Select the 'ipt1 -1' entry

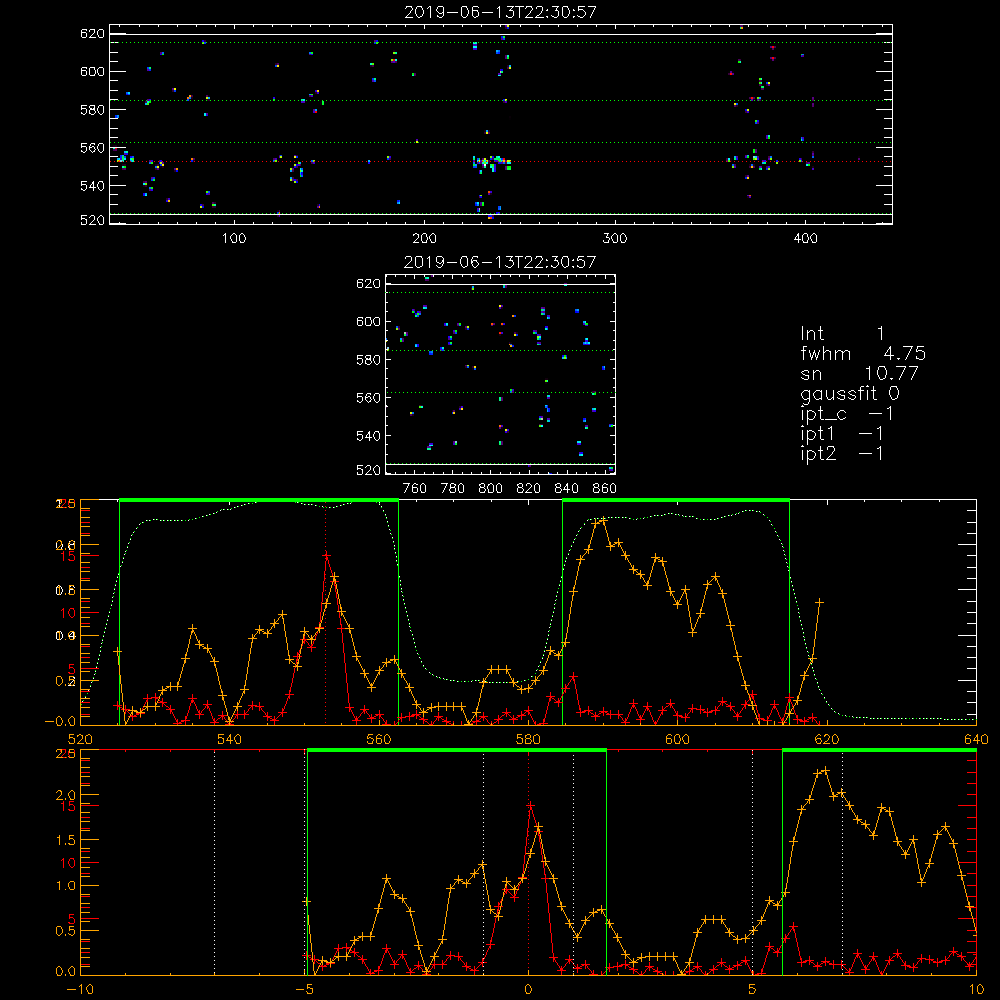(x=842, y=434)
